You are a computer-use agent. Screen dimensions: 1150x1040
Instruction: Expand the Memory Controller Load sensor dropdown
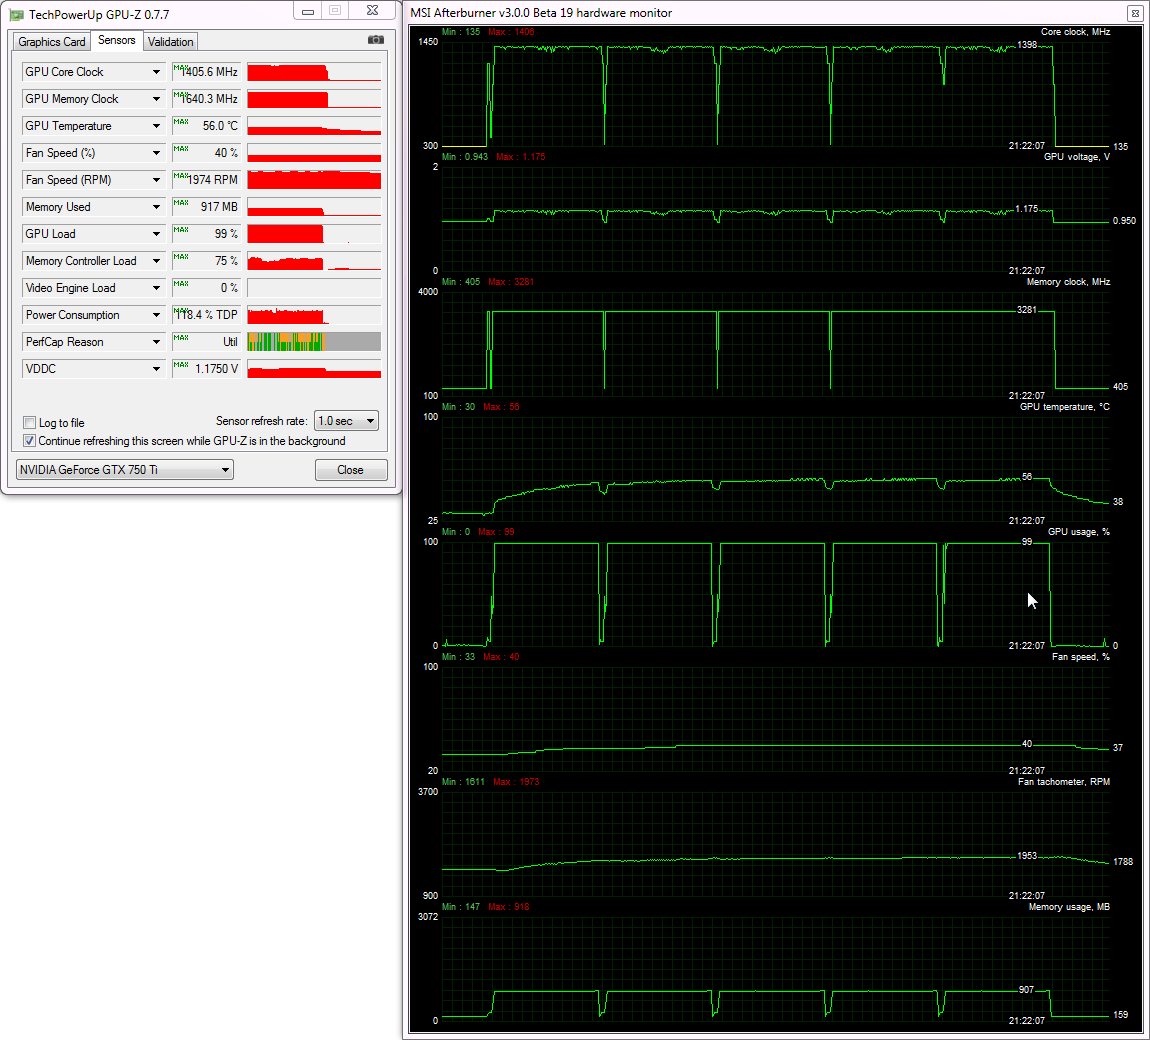(155, 261)
